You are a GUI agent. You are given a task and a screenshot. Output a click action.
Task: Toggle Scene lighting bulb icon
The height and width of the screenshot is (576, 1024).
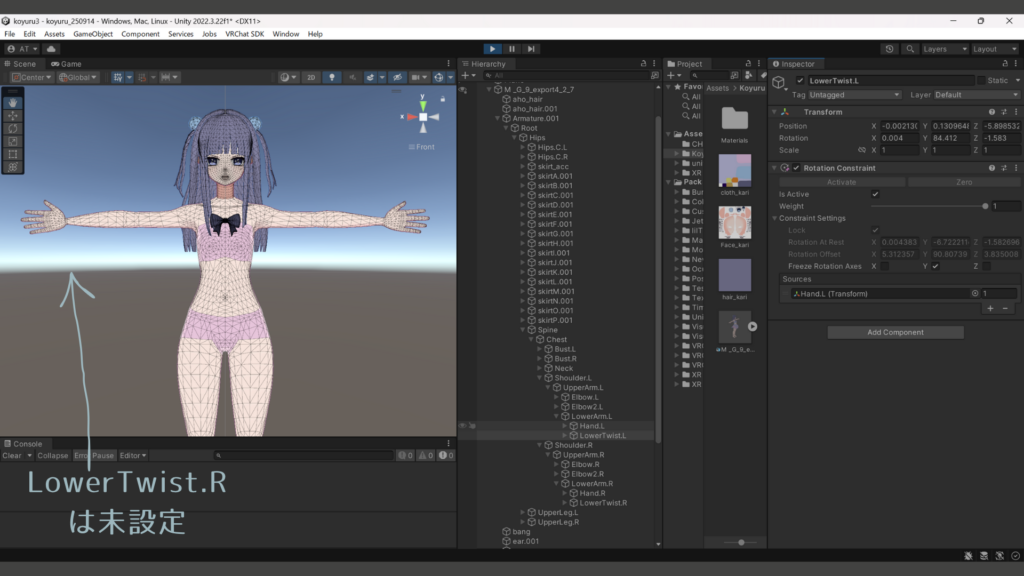pyautogui.click(x=332, y=77)
